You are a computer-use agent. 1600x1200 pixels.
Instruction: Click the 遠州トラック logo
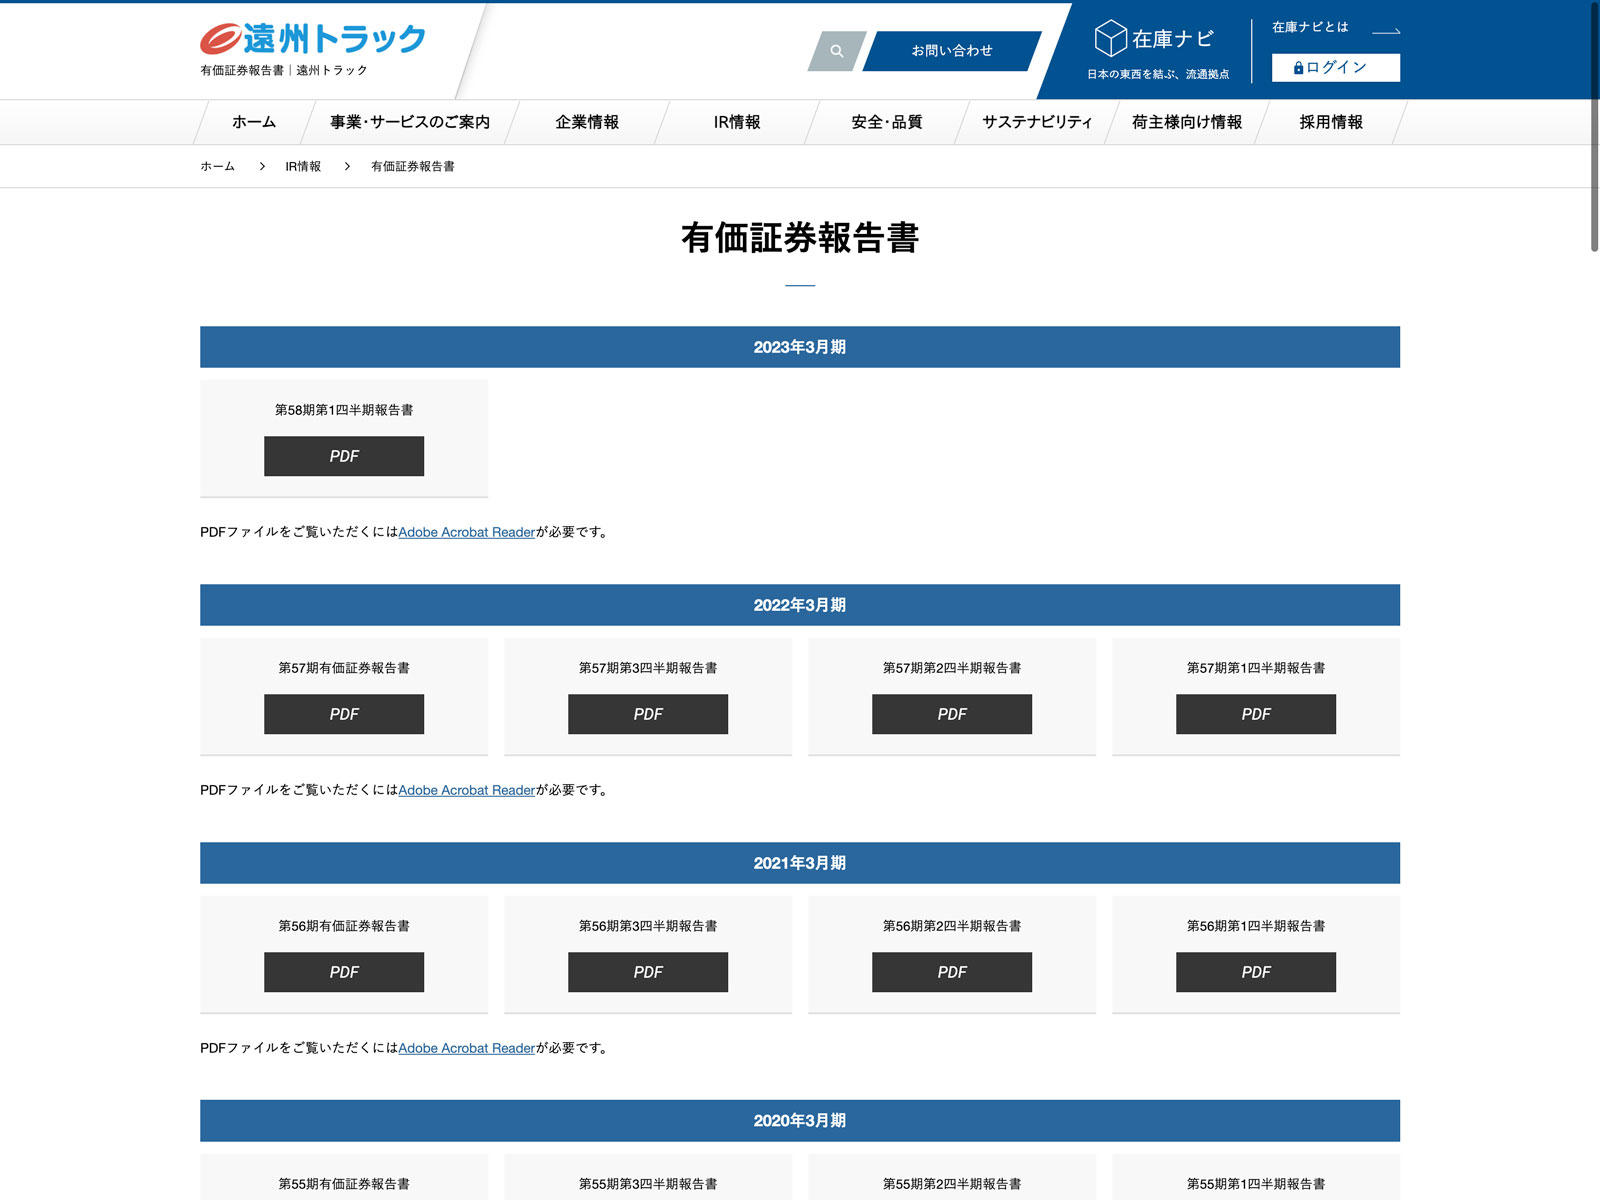click(x=313, y=40)
